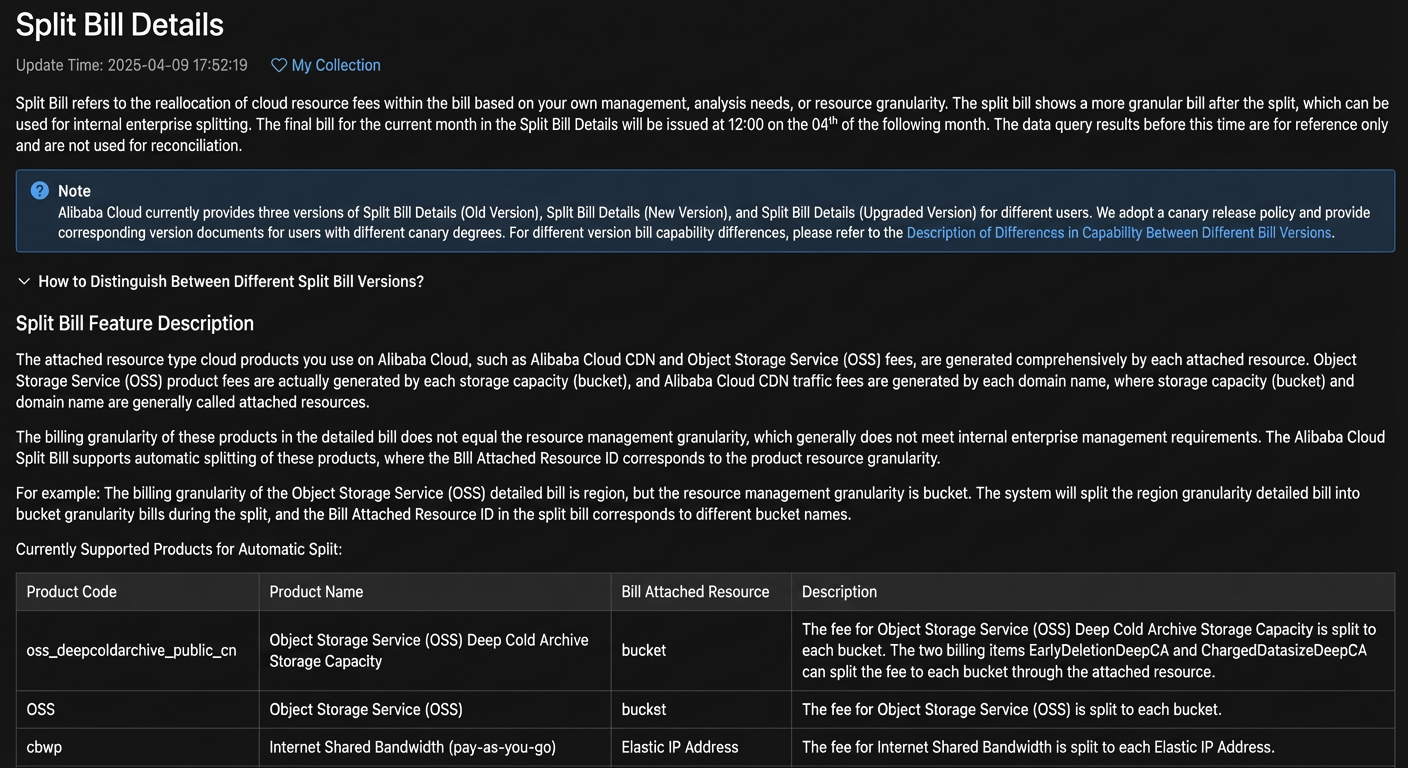1408x768 pixels.
Task: Click the question mark Note icon
Action: (x=40, y=190)
